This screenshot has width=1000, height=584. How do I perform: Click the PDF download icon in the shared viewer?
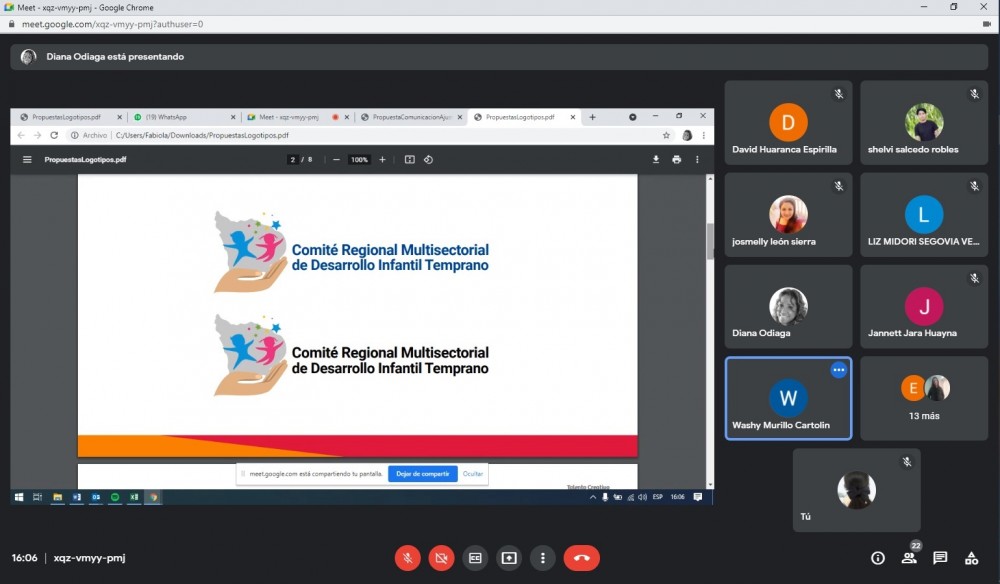pos(656,160)
